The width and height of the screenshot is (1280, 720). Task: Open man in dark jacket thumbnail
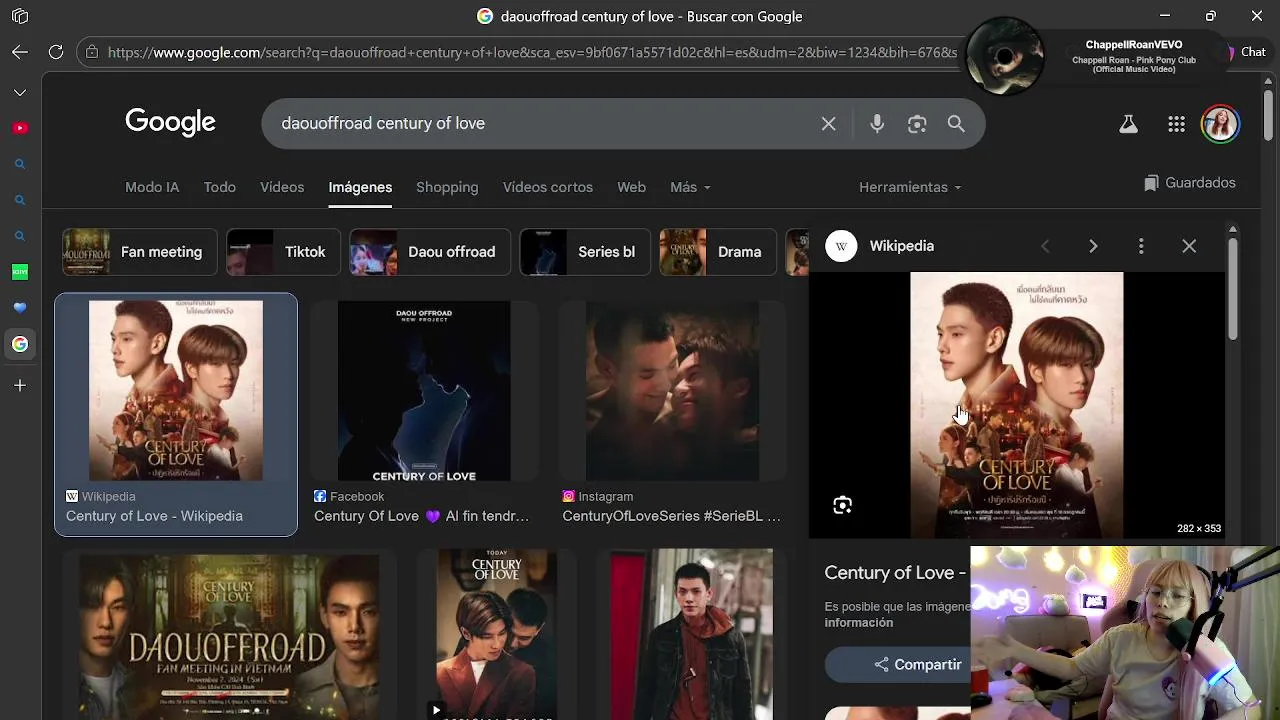pos(691,634)
